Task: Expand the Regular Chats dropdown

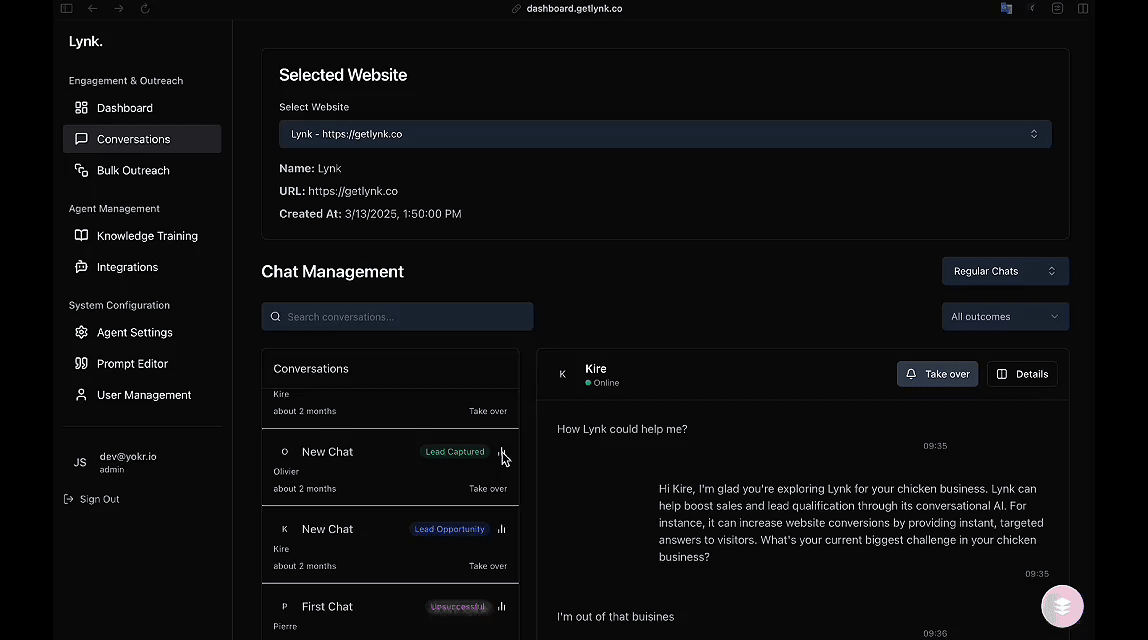Action: (1004, 271)
